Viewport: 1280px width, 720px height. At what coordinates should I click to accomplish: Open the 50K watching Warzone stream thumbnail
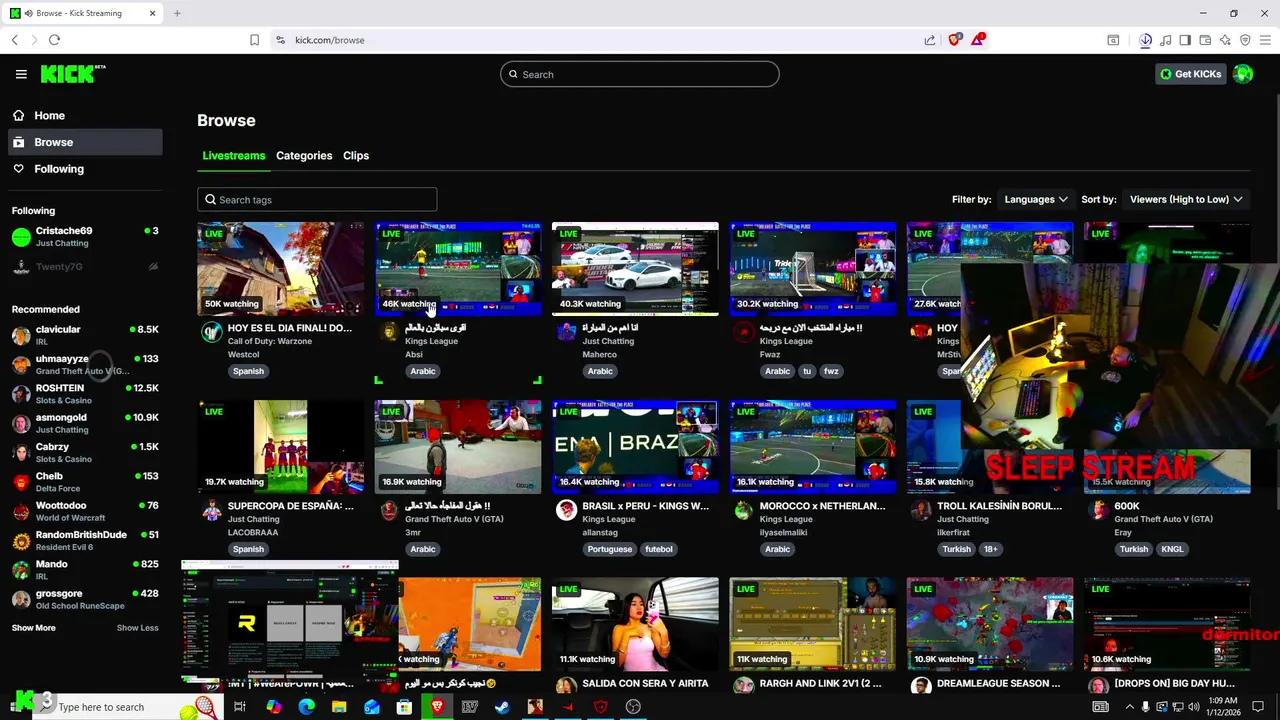[x=280, y=269]
